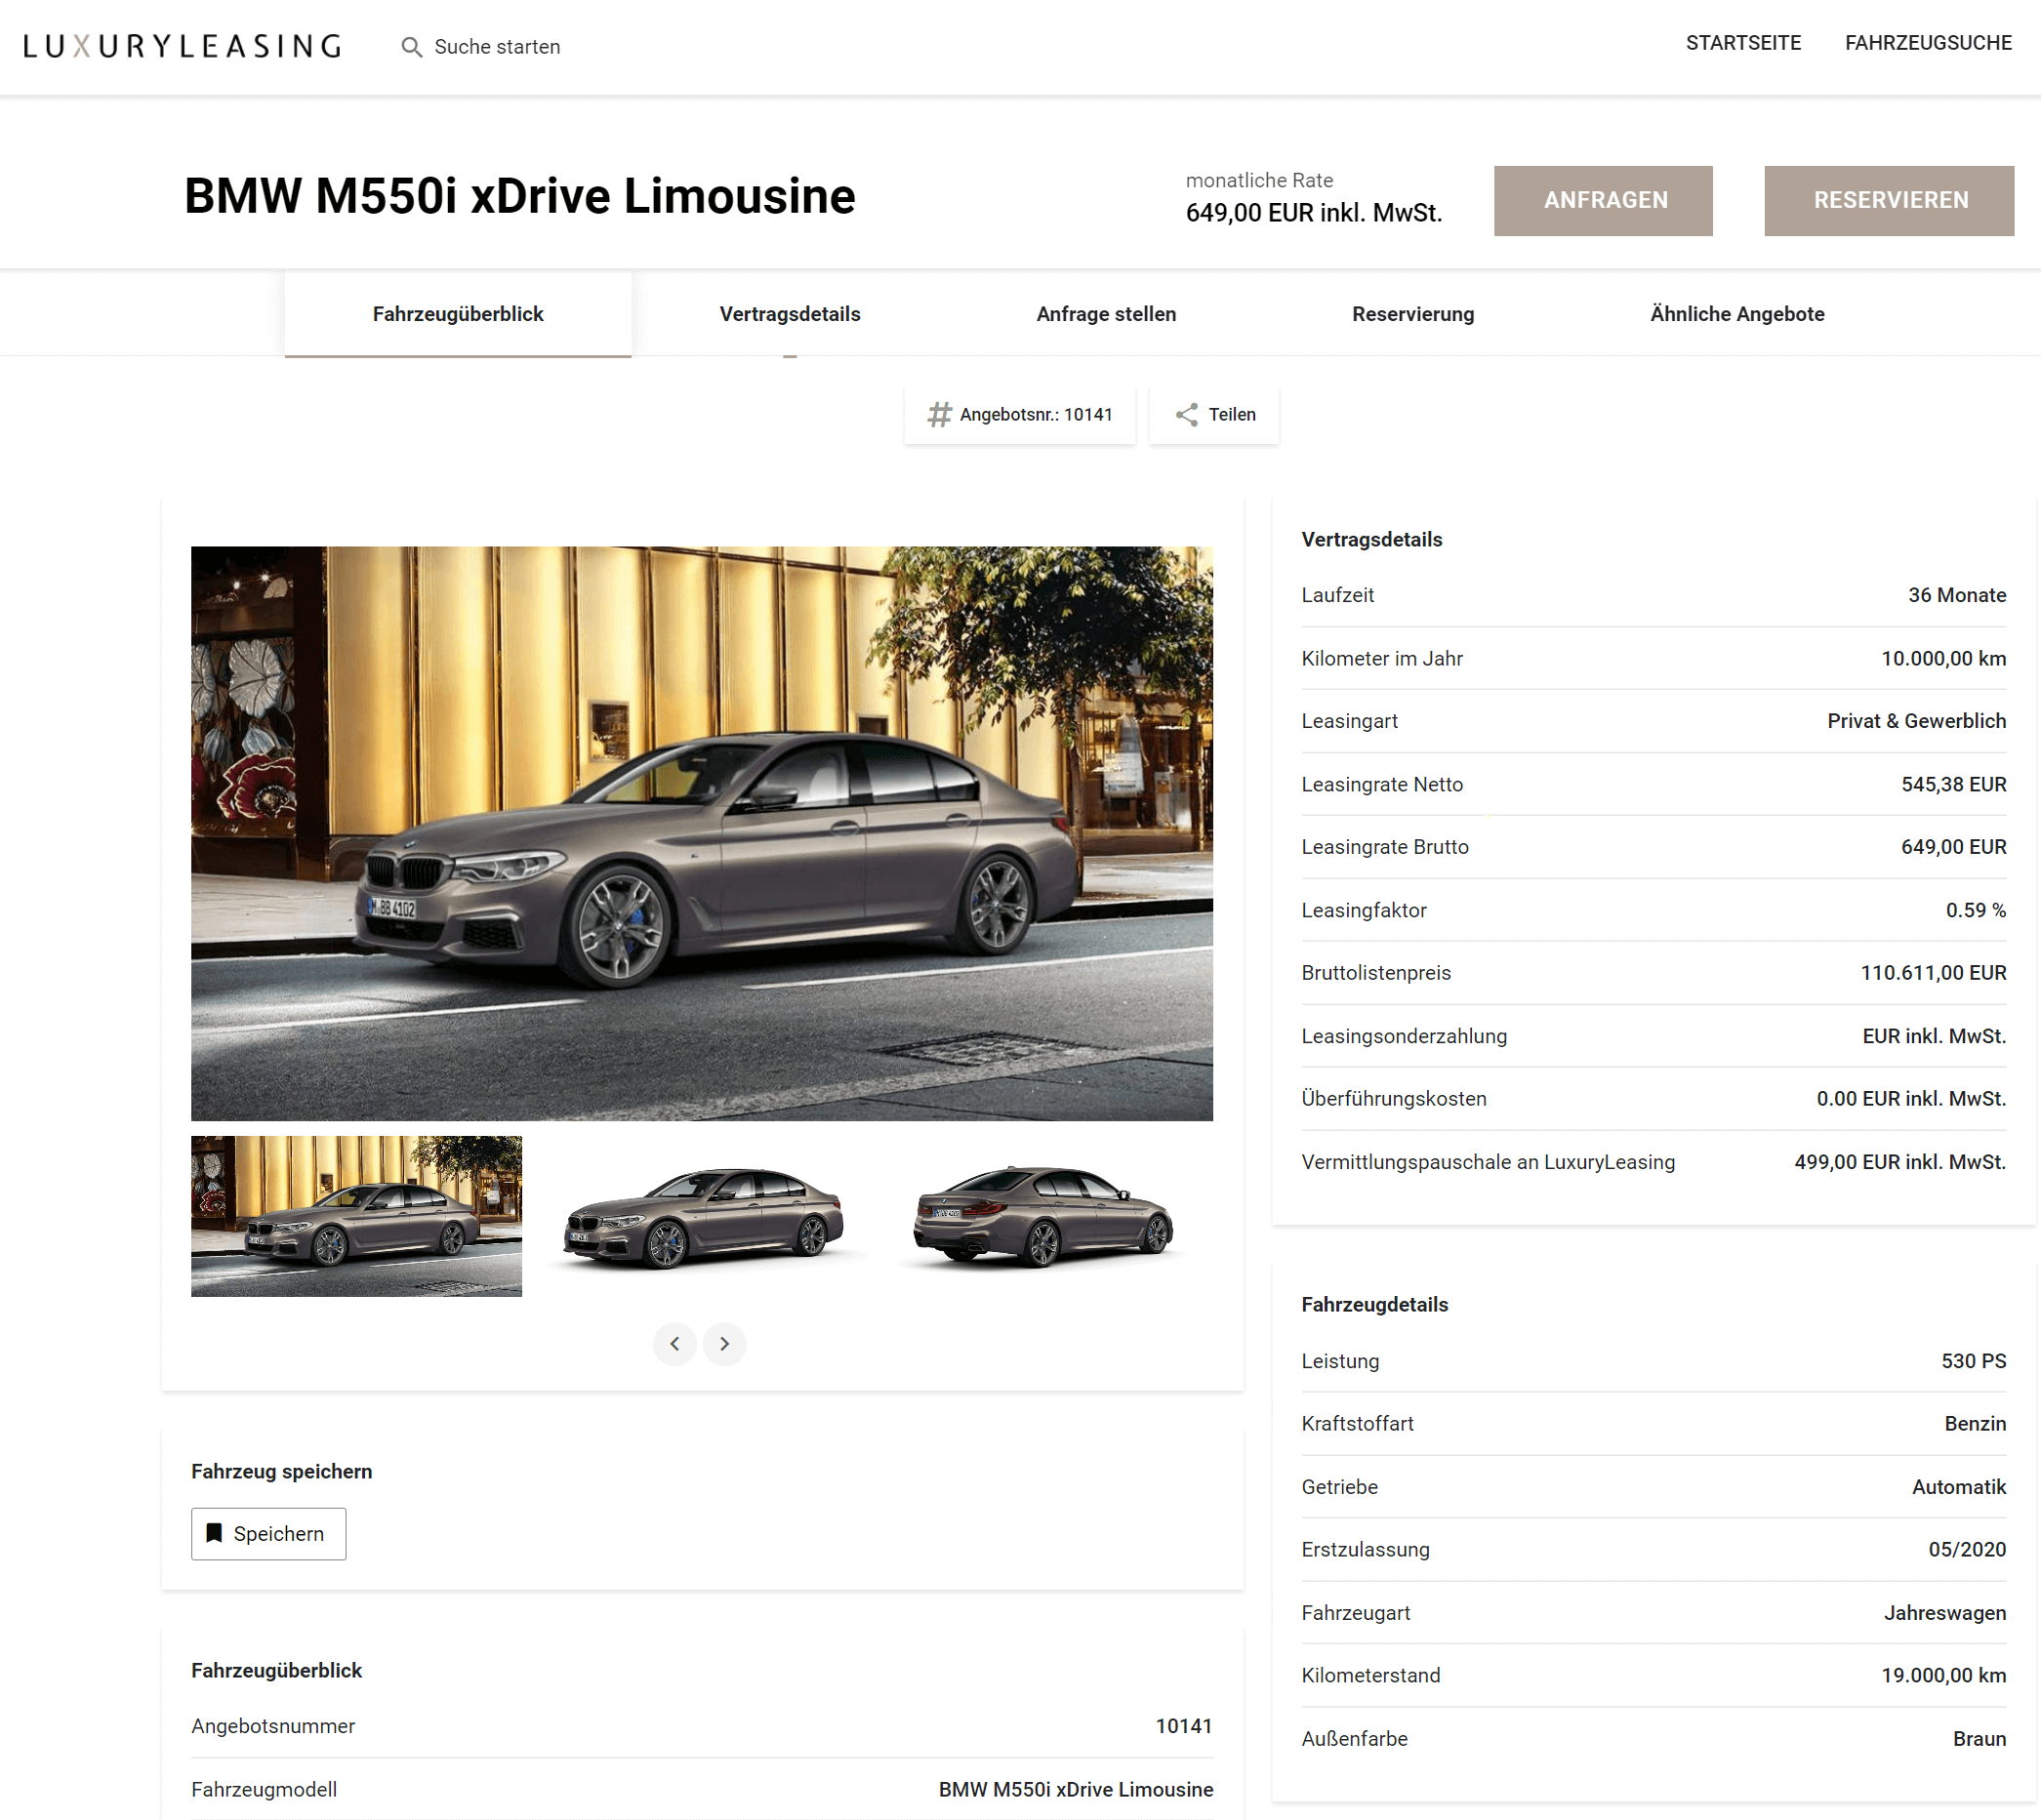Click the bookmark icon in Speichern
Image resolution: width=2041 pixels, height=1820 pixels.
[214, 1533]
